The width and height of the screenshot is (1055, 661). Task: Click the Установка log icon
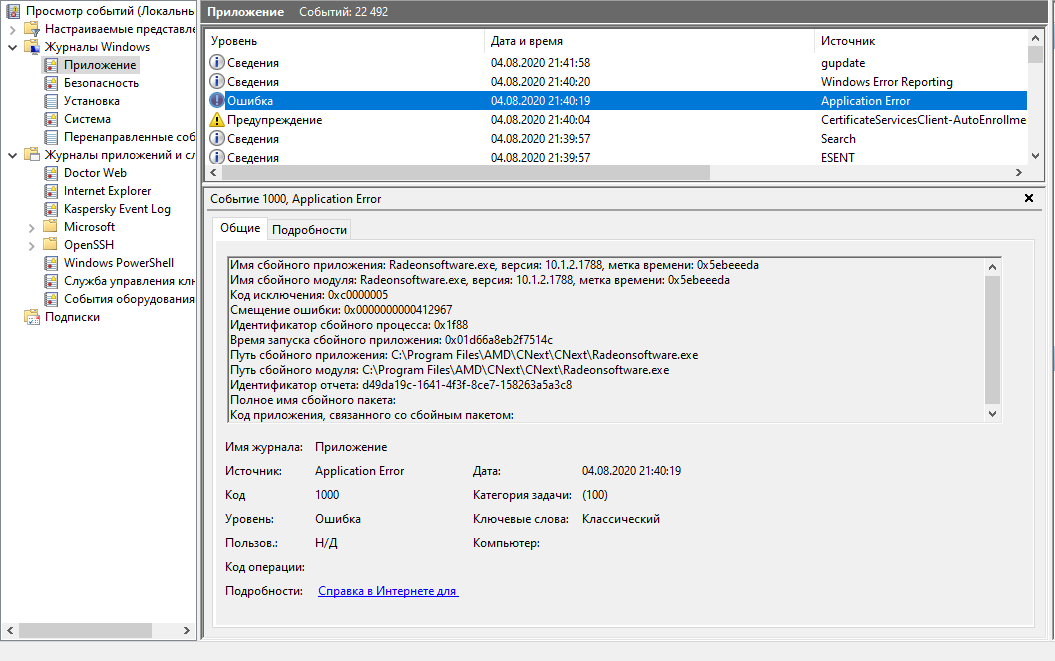click(x=51, y=101)
